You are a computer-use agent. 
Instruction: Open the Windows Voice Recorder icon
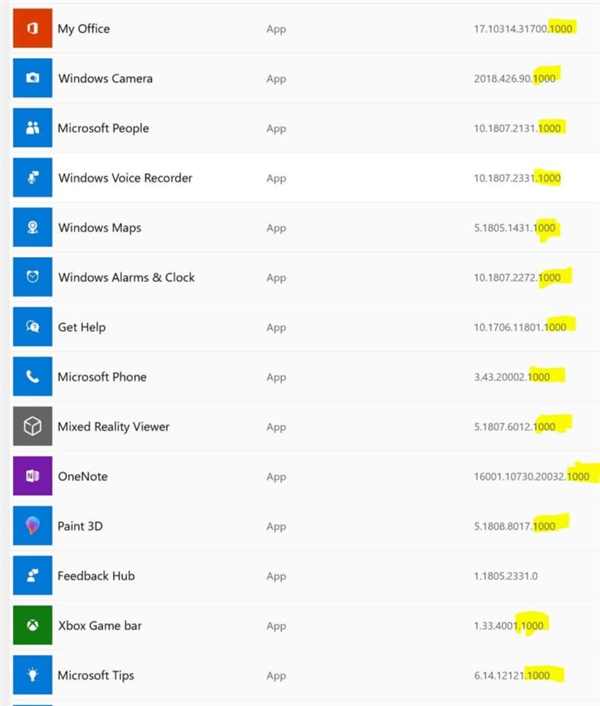click(x=32, y=178)
